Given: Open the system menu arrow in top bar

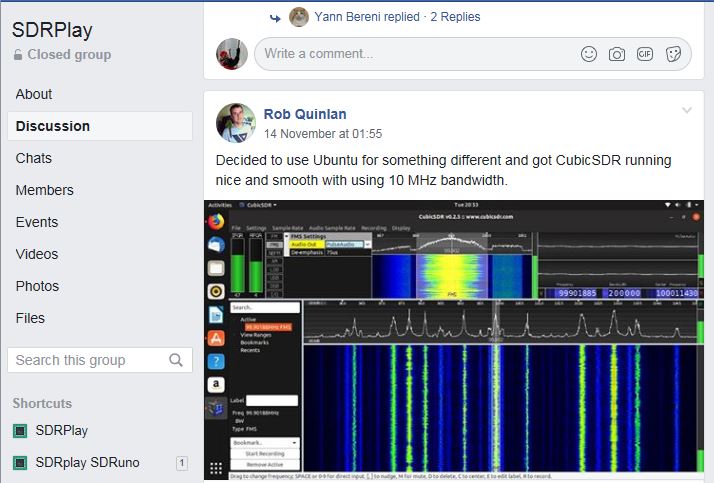Looking at the screenshot, I should (698, 205).
